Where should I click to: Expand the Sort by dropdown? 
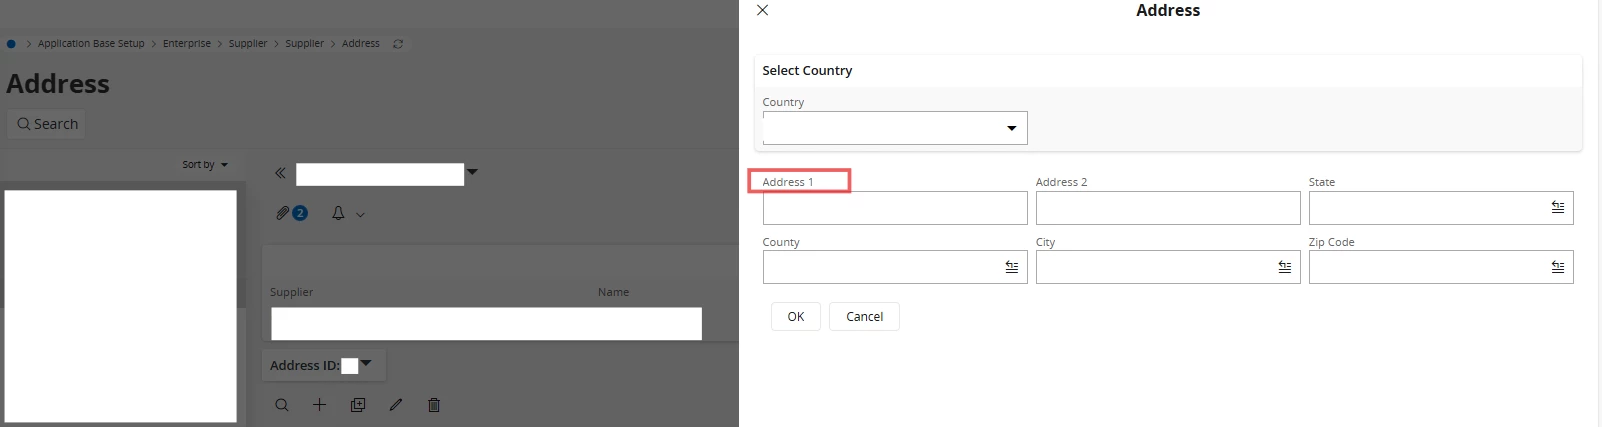coord(205,165)
